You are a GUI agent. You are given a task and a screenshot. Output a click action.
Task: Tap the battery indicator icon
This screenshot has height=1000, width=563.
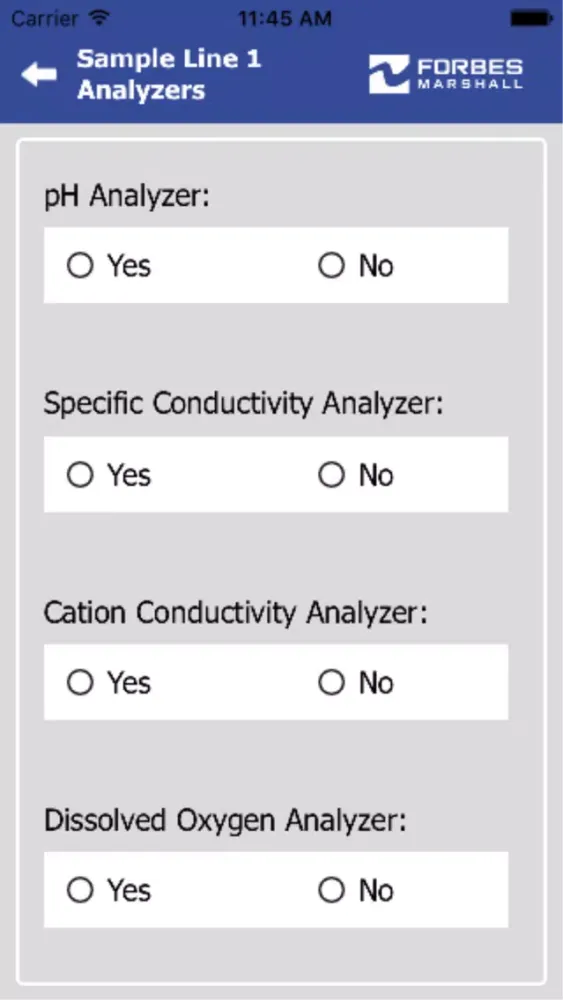(x=531, y=18)
